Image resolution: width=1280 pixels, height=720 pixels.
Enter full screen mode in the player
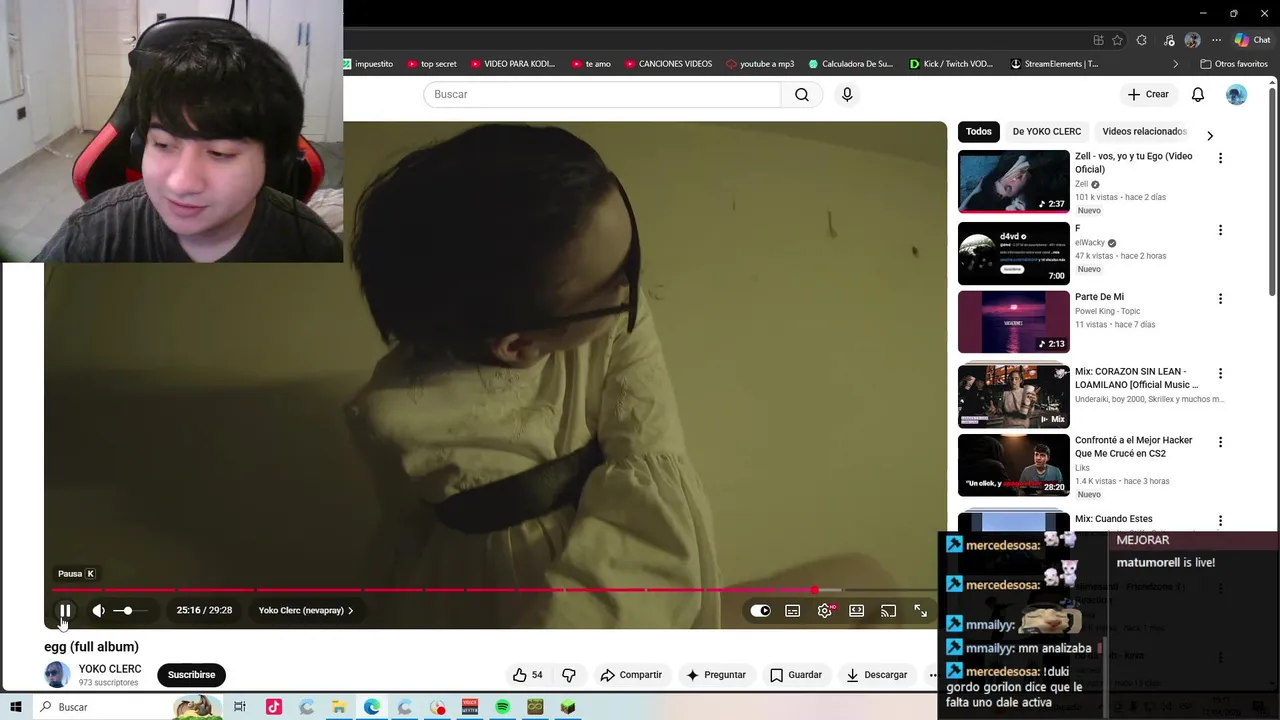click(x=920, y=610)
